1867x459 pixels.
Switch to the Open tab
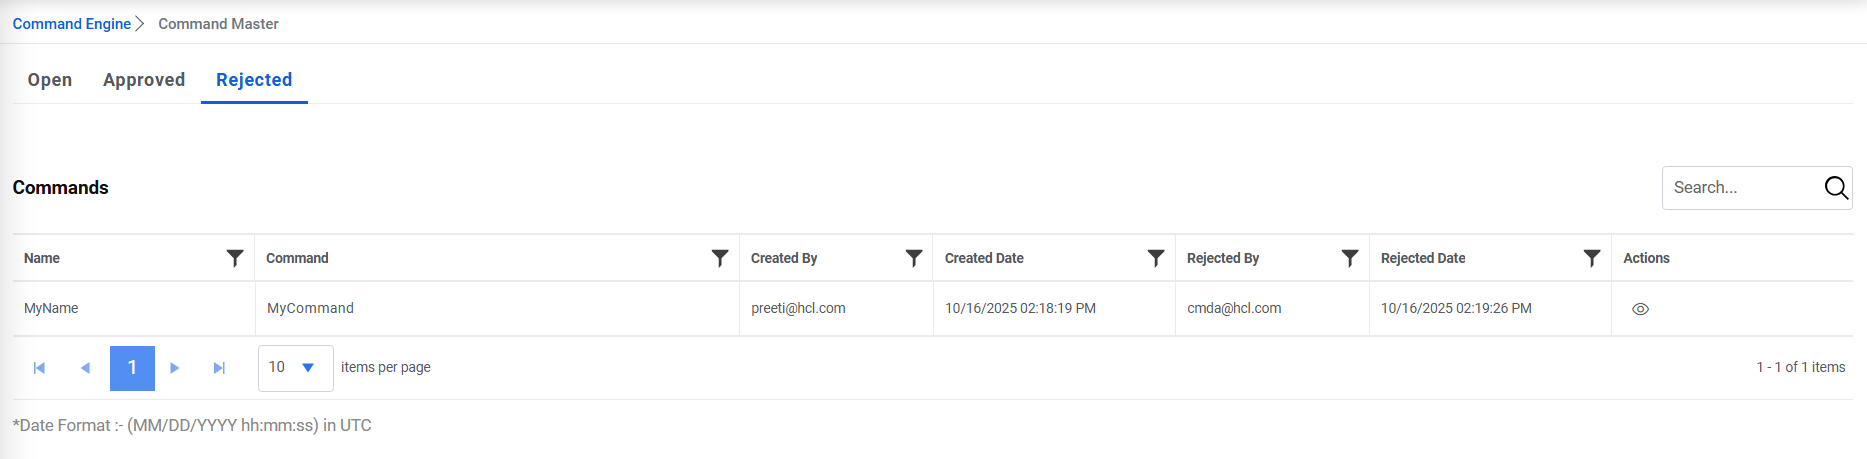[x=50, y=80]
